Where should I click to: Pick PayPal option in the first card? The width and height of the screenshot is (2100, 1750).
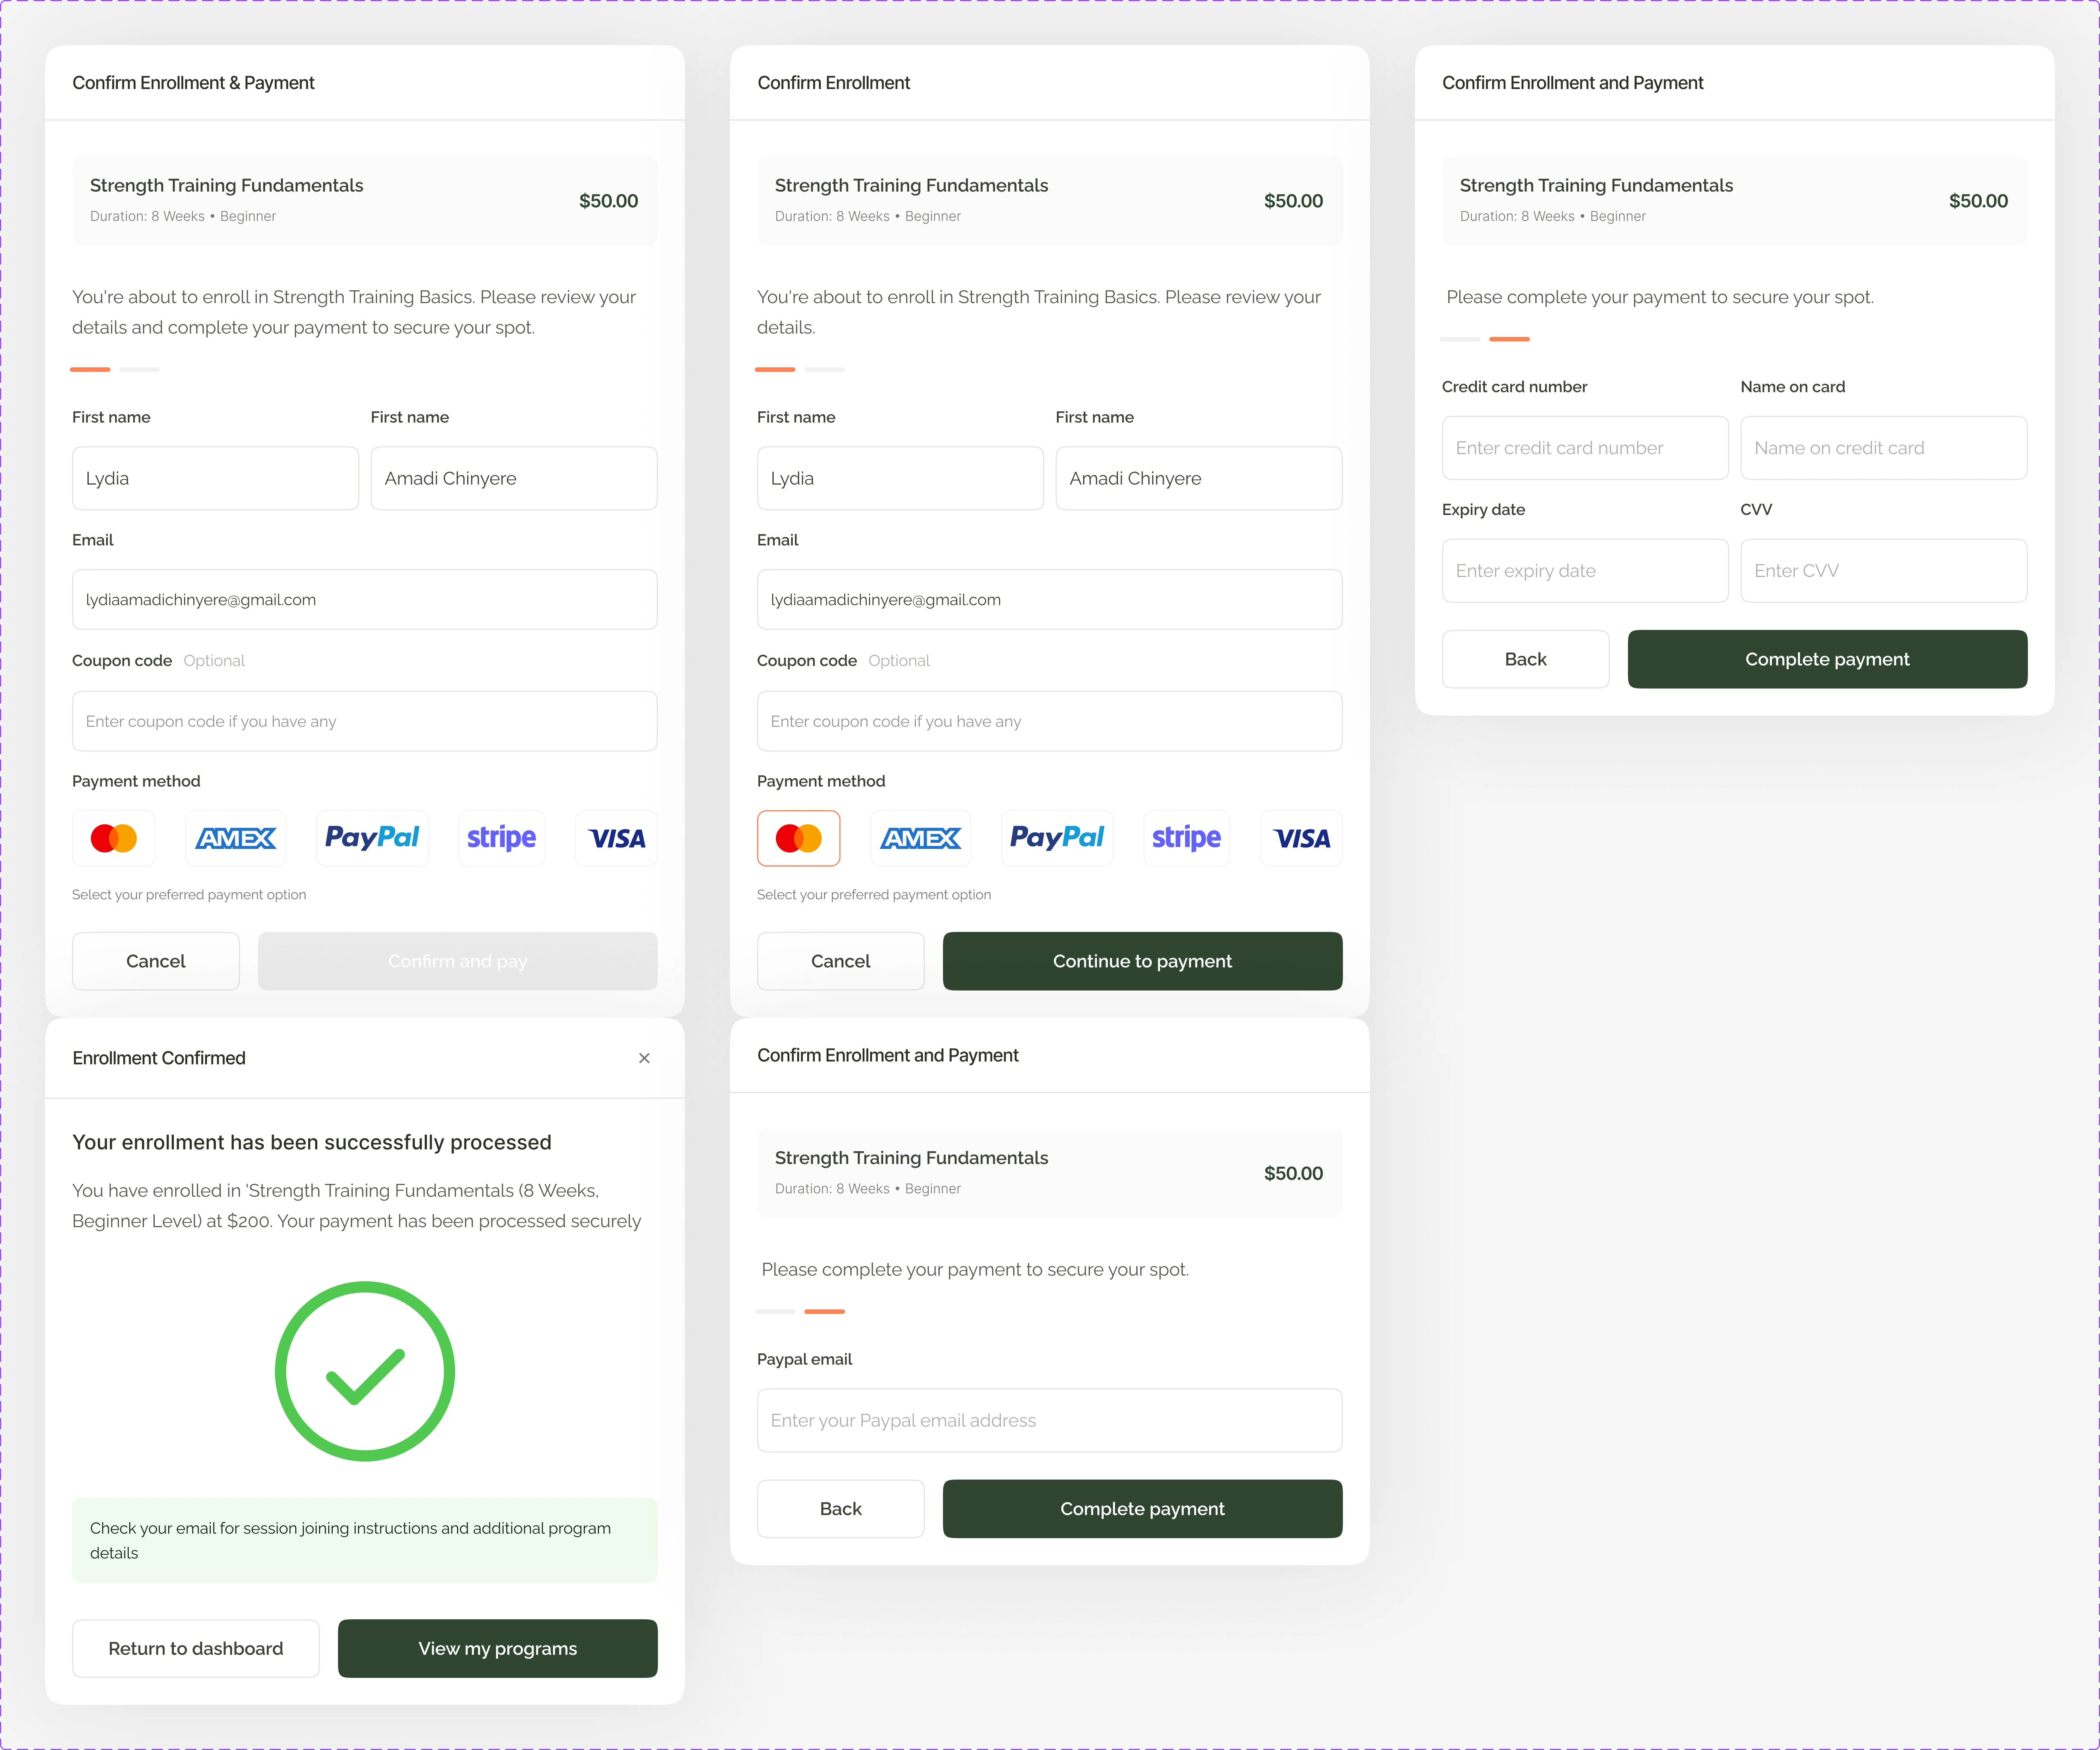pyautogui.click(x=372, y=838)
